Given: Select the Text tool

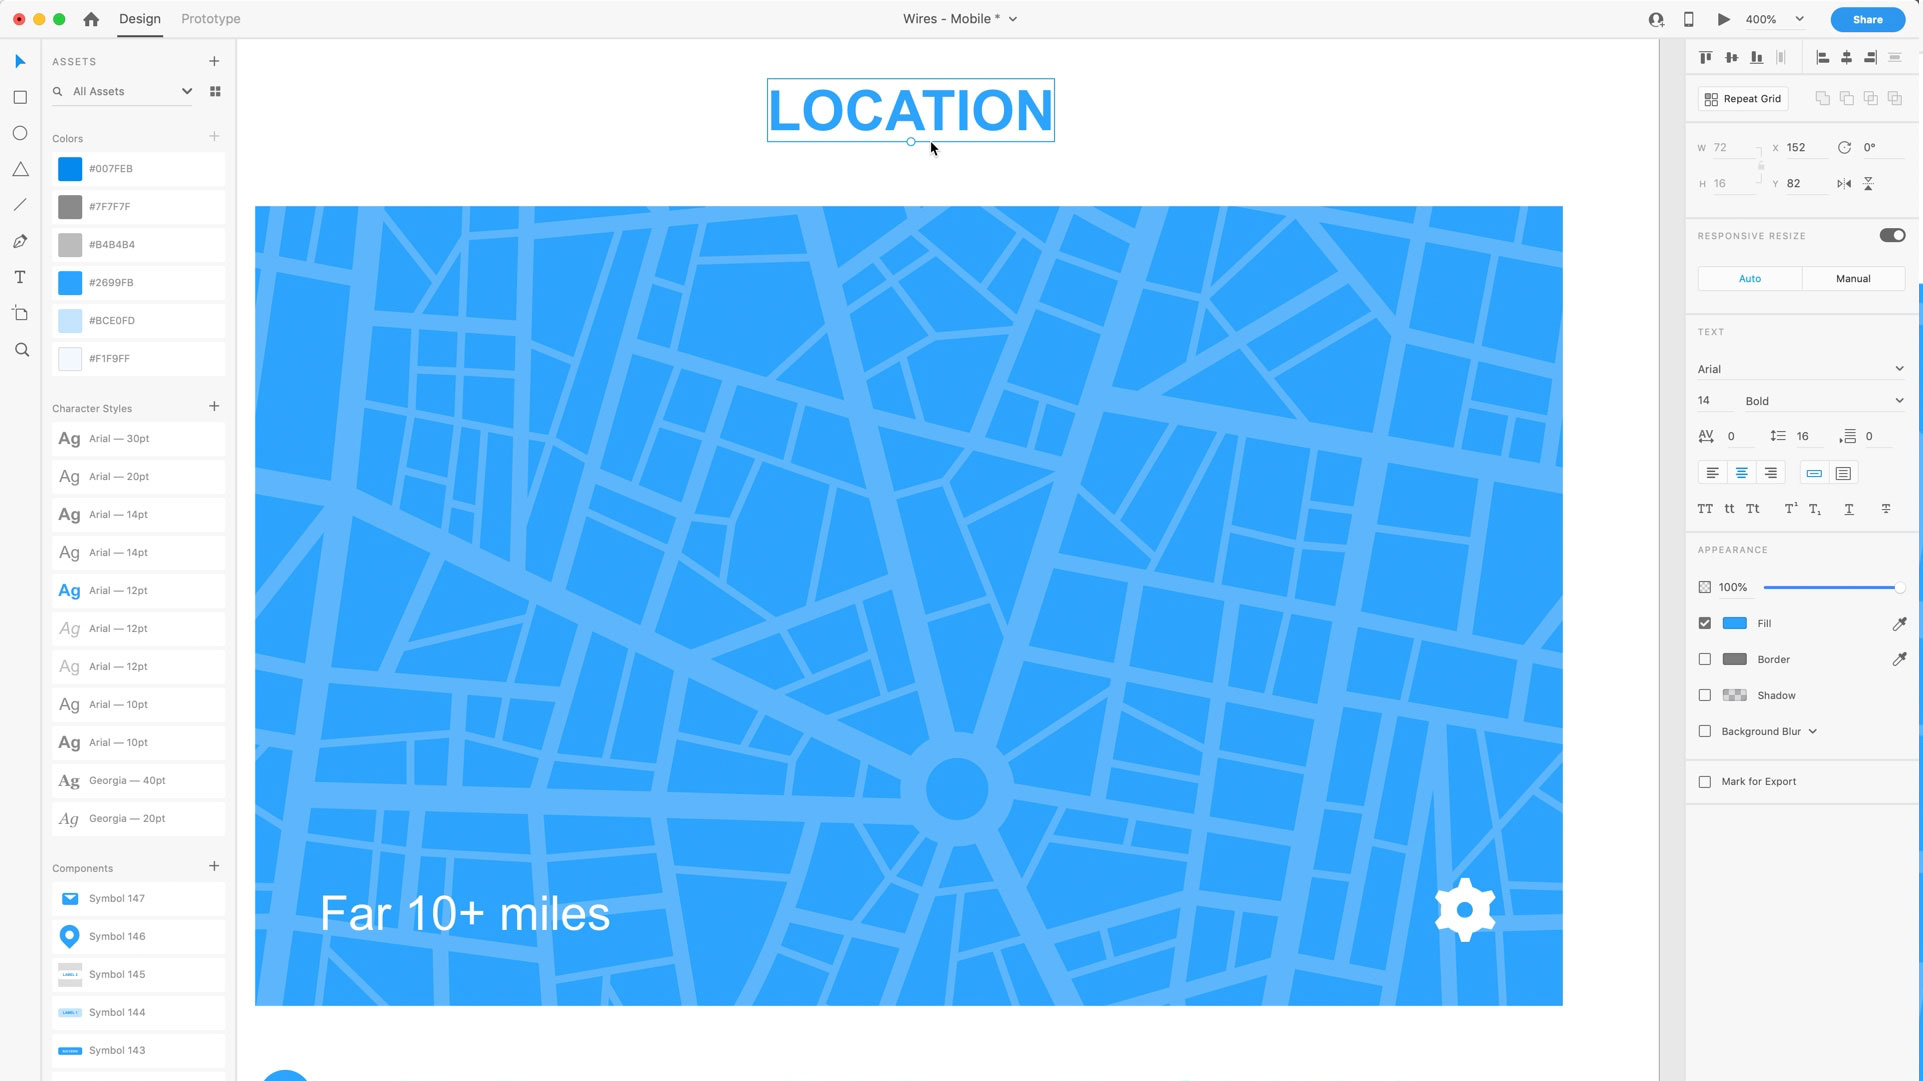Looking at the screenshot, I should [20, 278].
